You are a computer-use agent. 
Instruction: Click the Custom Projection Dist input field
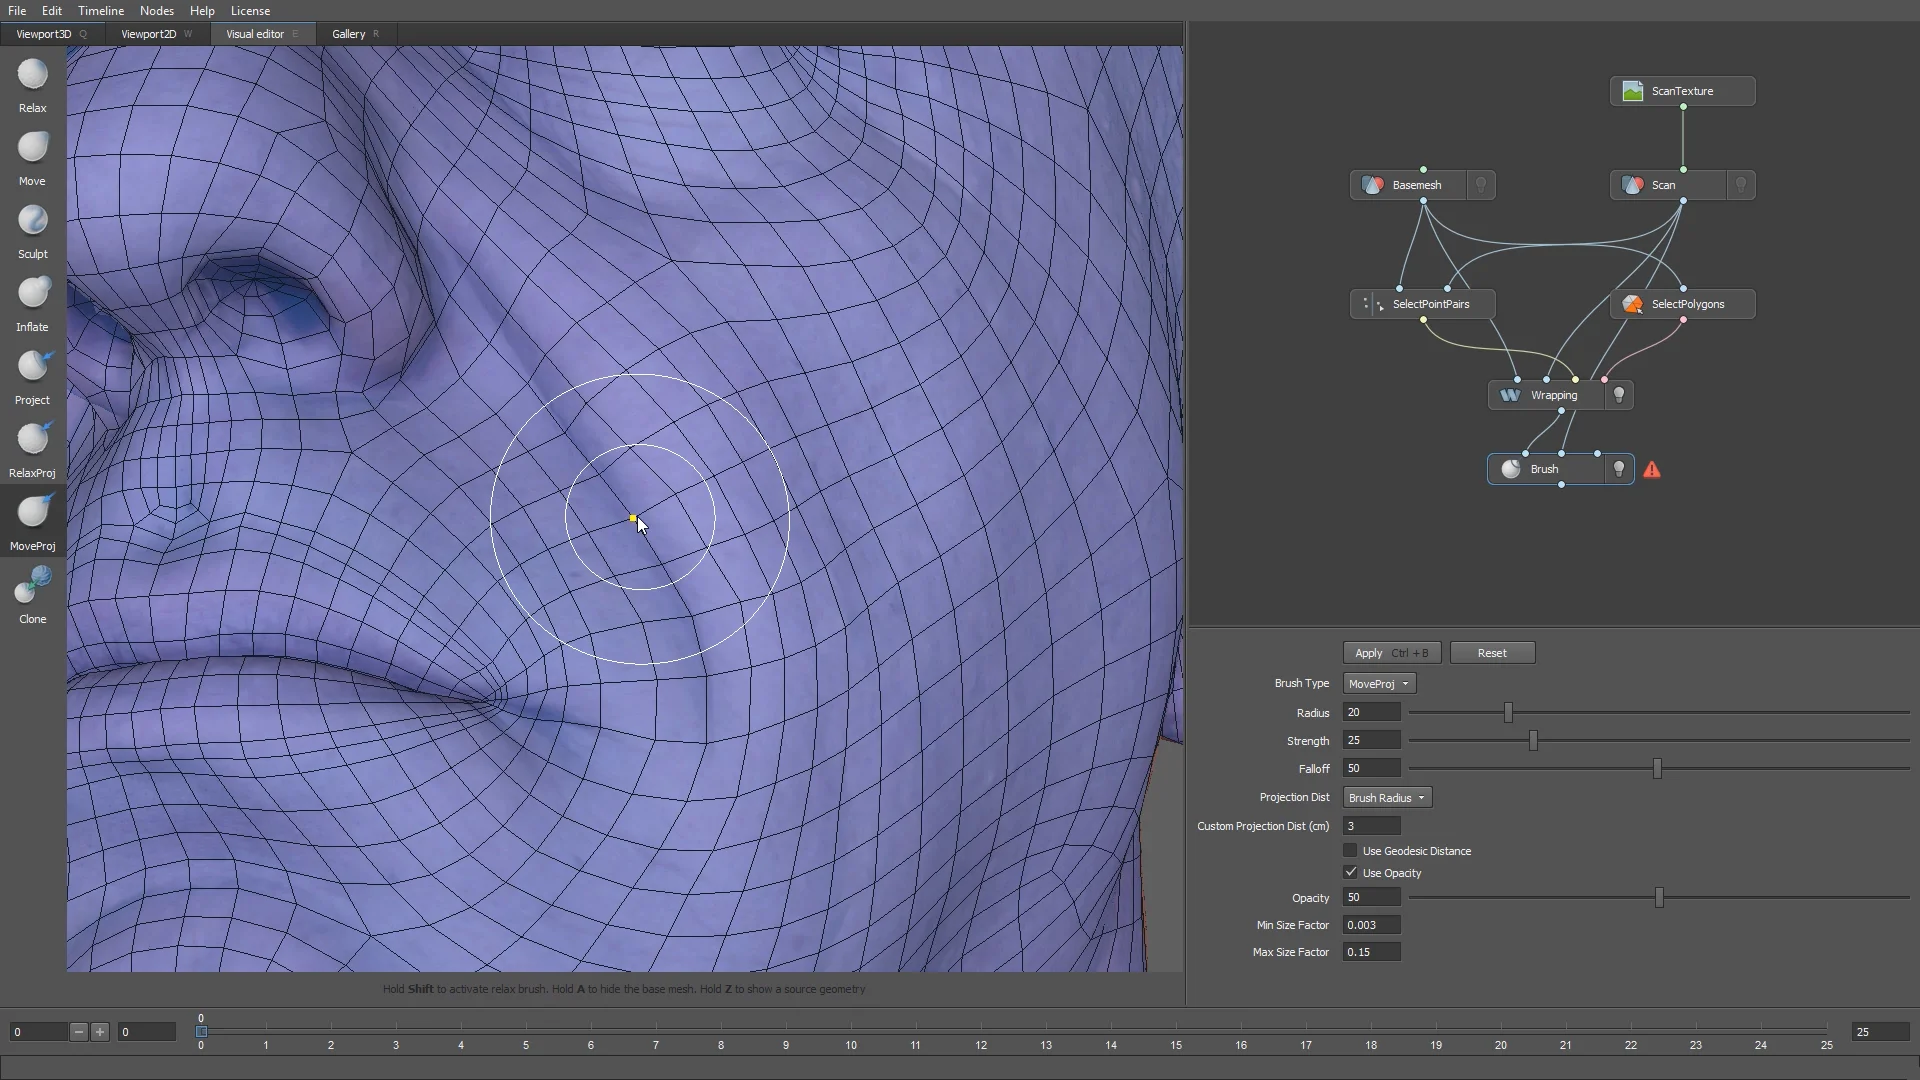[1369, 825]
